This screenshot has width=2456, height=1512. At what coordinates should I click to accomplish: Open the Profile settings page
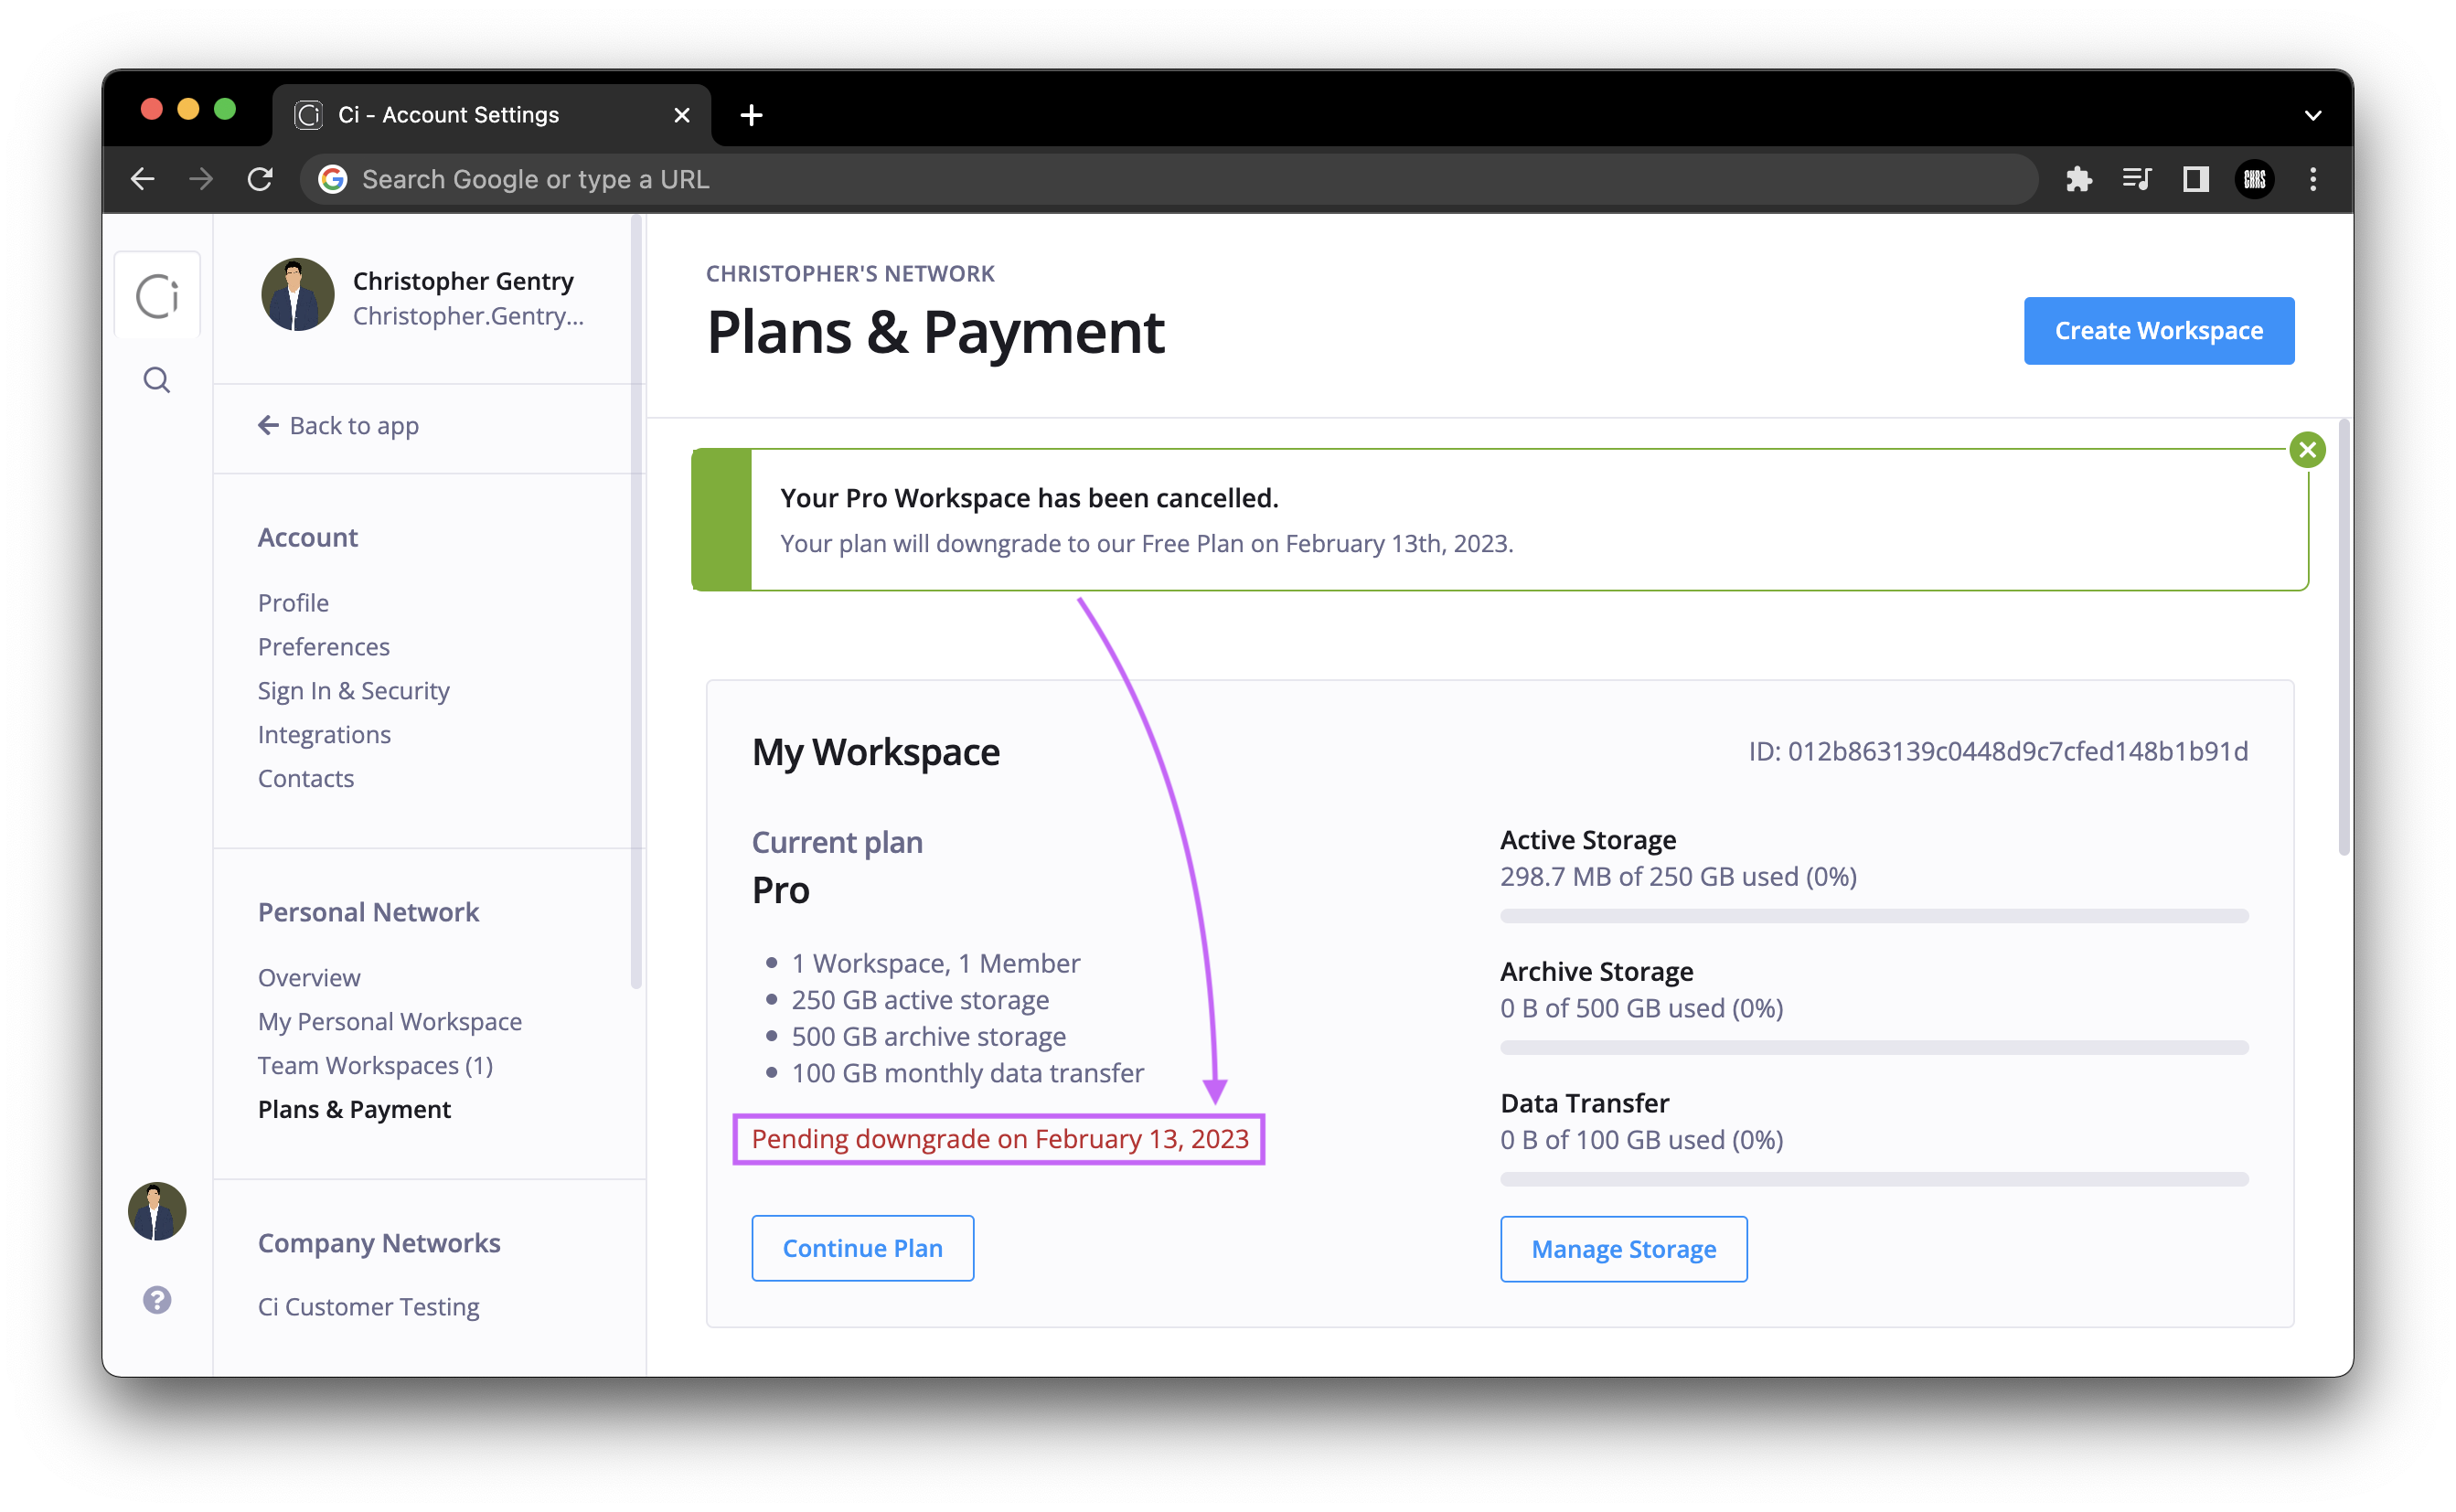click(x=293, y=602)
